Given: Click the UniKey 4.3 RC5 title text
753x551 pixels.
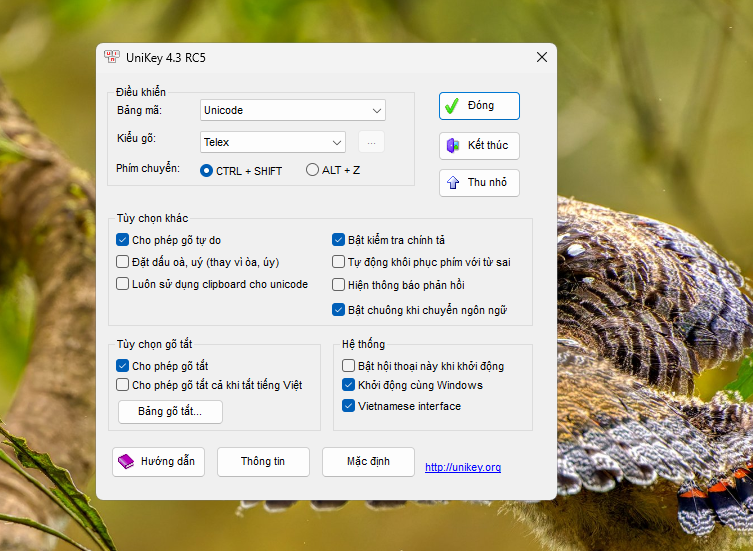Looking at the screenshot, I should point(166,58).
